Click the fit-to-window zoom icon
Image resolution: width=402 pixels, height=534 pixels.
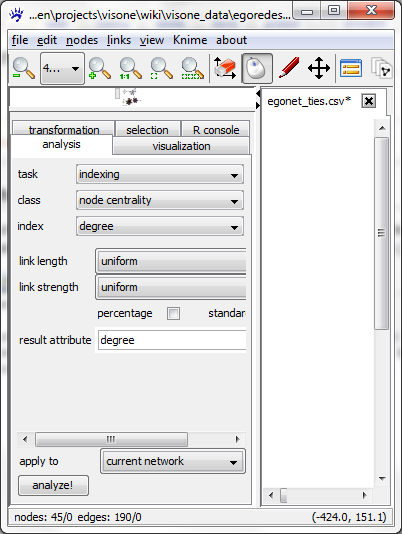pyautogui.click(x=161, y=68)
